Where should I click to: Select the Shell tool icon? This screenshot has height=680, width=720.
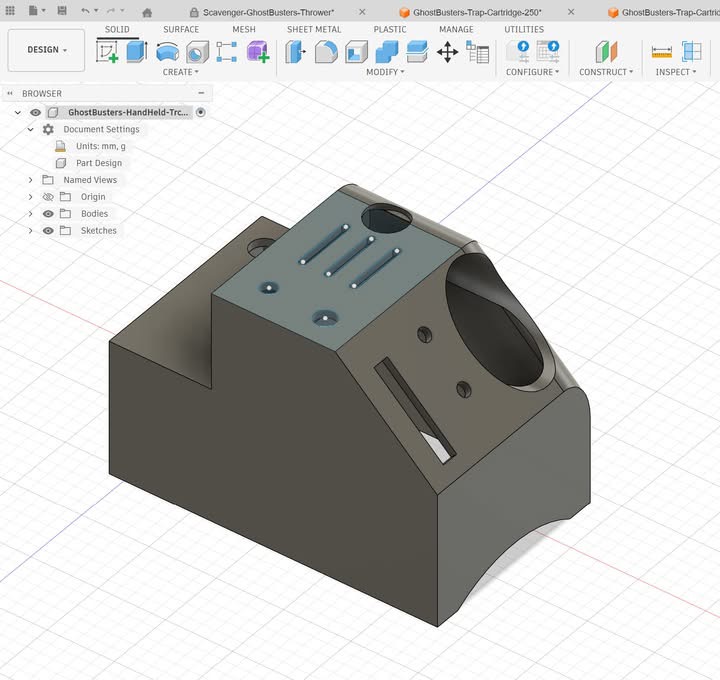356,52
